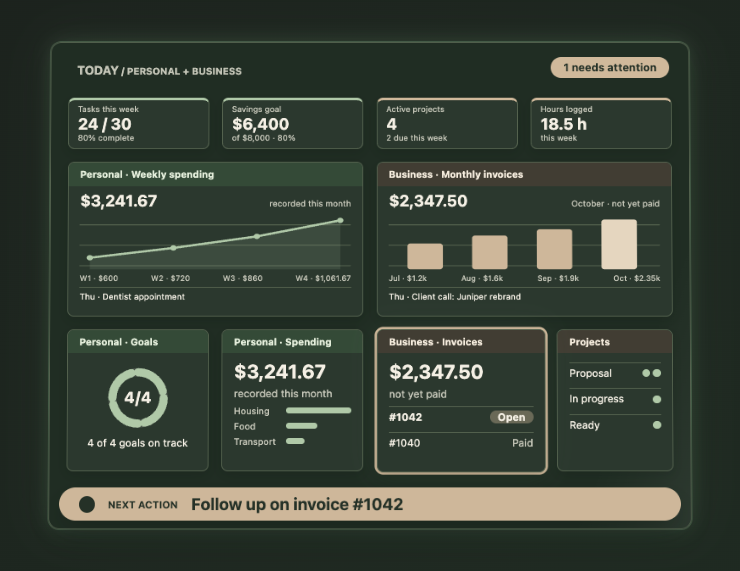Click the W4 data point on spending line
740x571 pixels.
[x=340, y=220]
